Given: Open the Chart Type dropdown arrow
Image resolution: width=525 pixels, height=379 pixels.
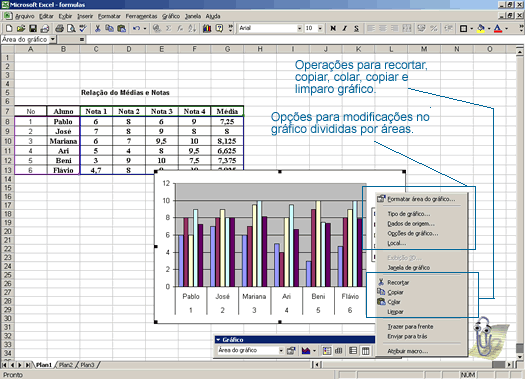Looking at the screenshot, I should [x=314, y=351].
